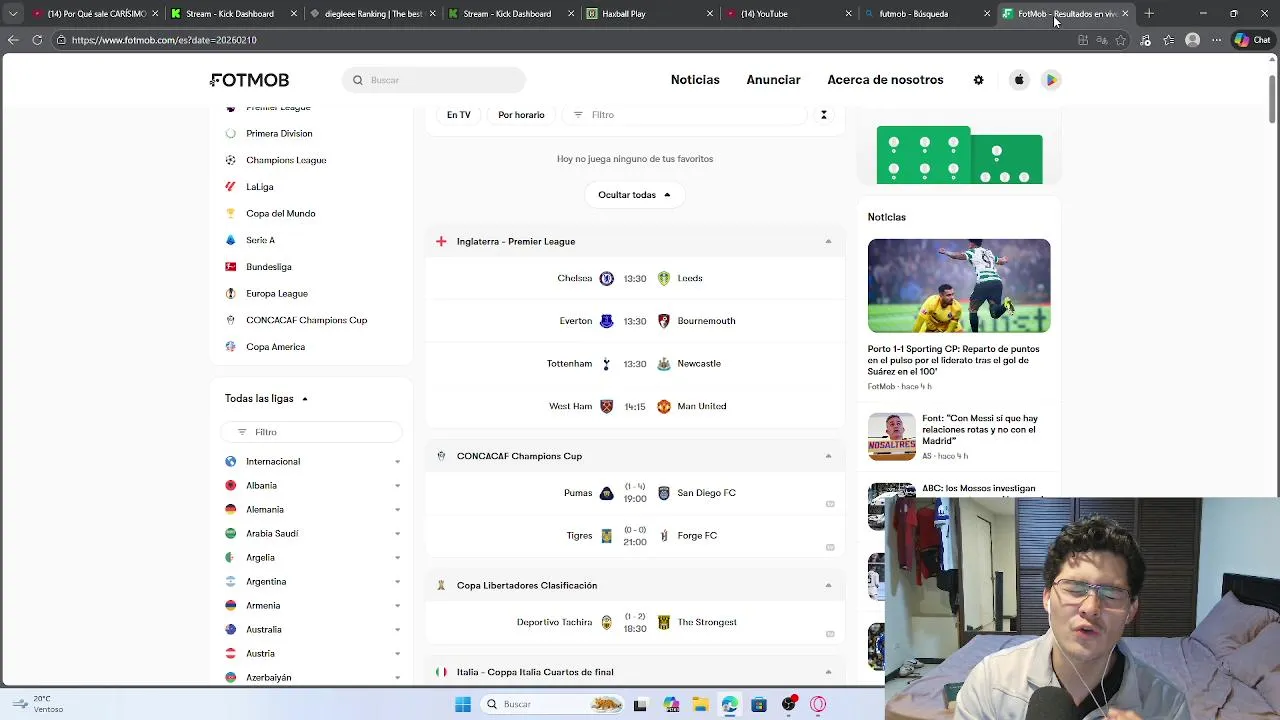Toggle the expand-all matches arrows icon

824,115
